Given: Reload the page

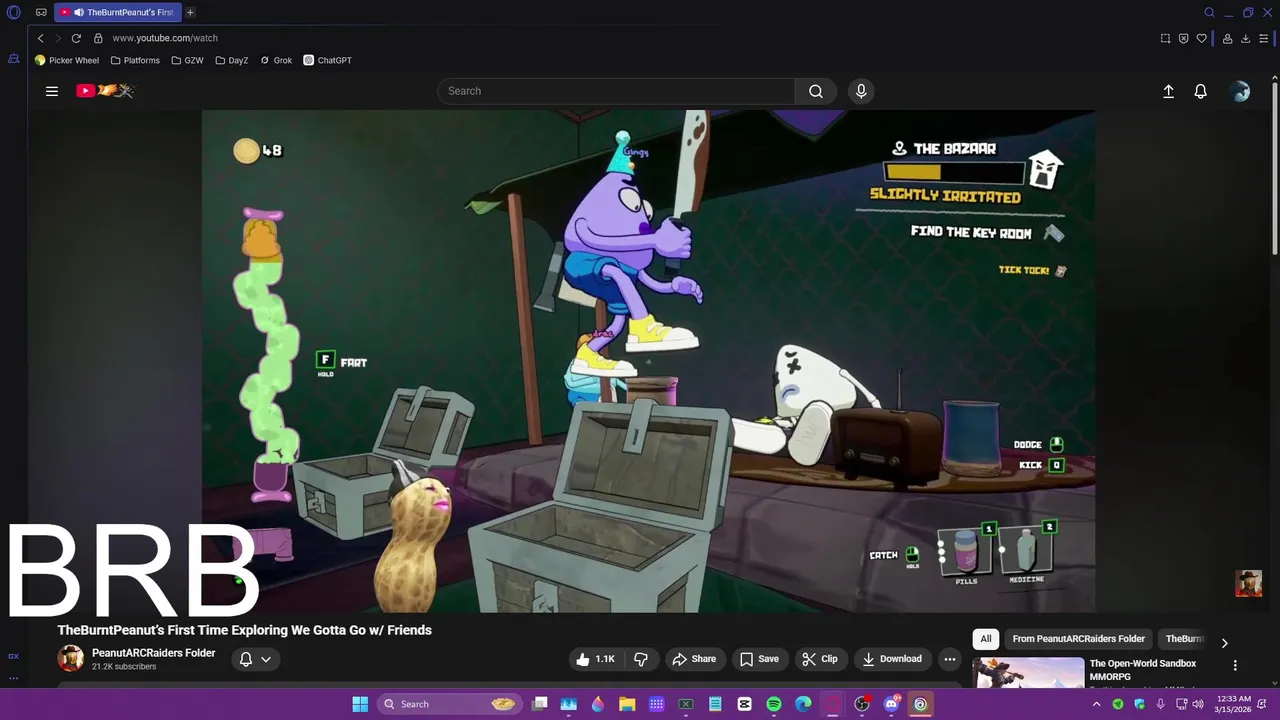Looking at the screenshot, I should click(x=76, y=38).
